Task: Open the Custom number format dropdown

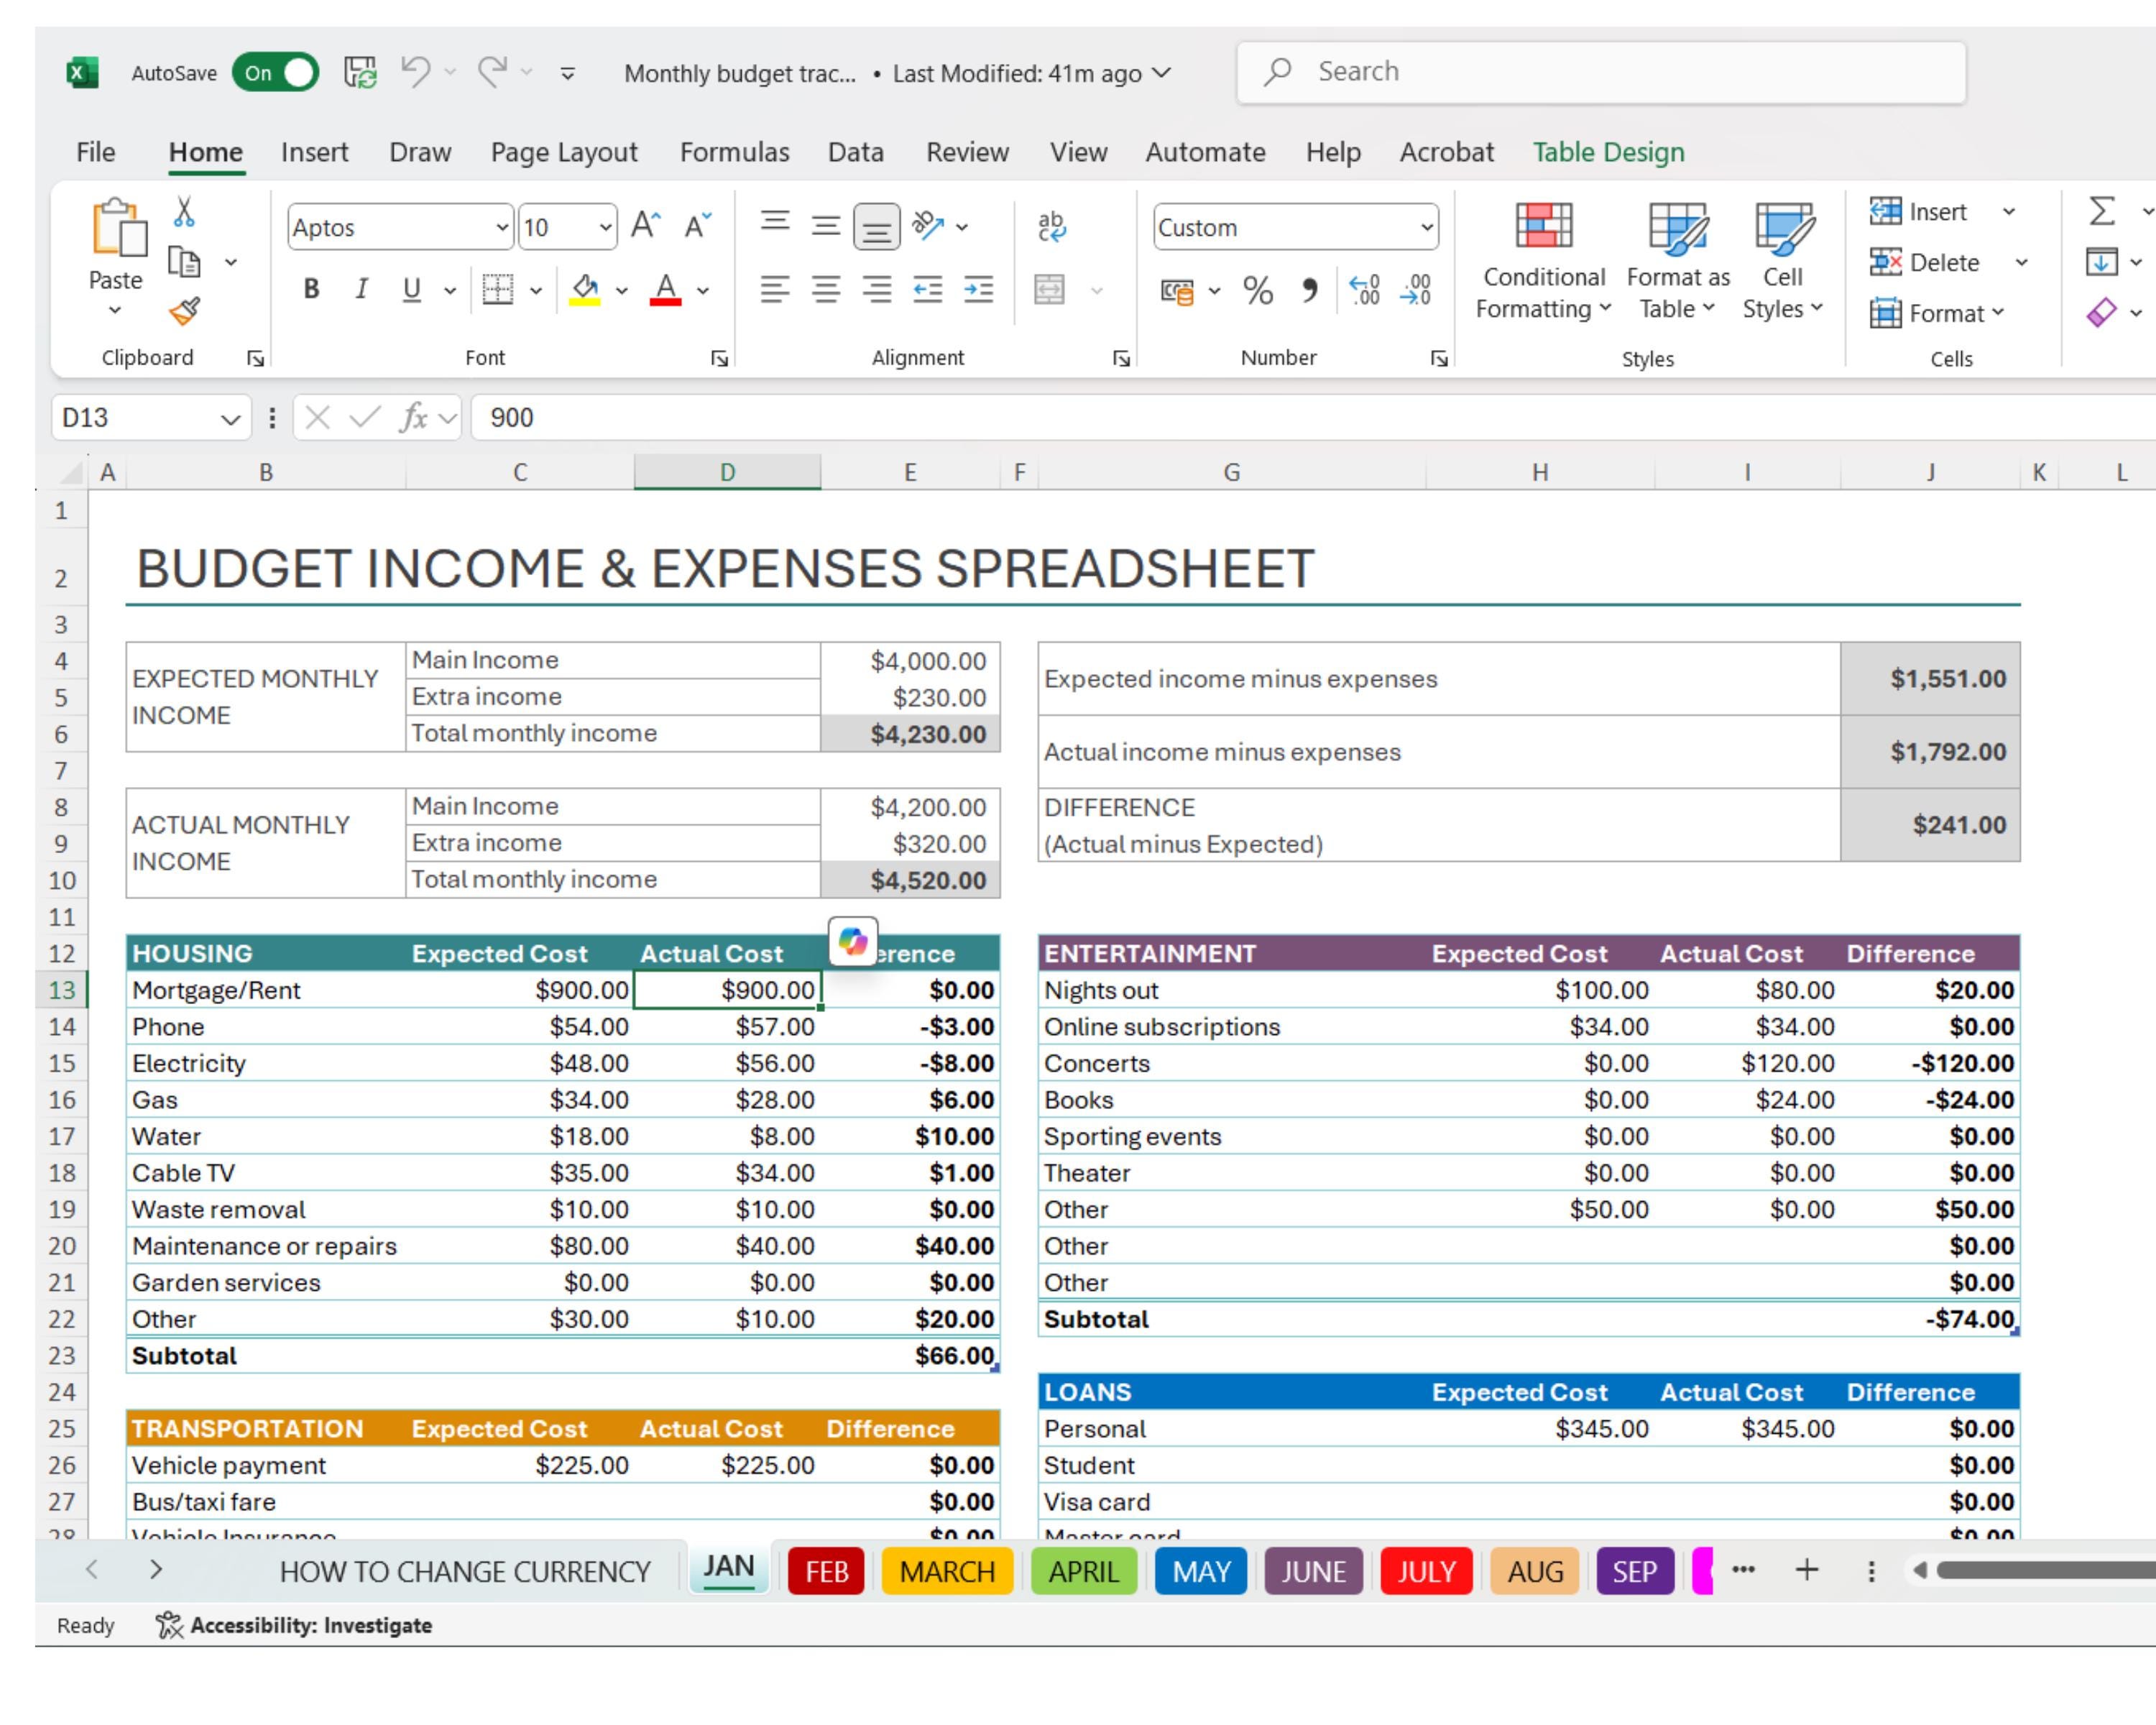Action: [1427, 228]
